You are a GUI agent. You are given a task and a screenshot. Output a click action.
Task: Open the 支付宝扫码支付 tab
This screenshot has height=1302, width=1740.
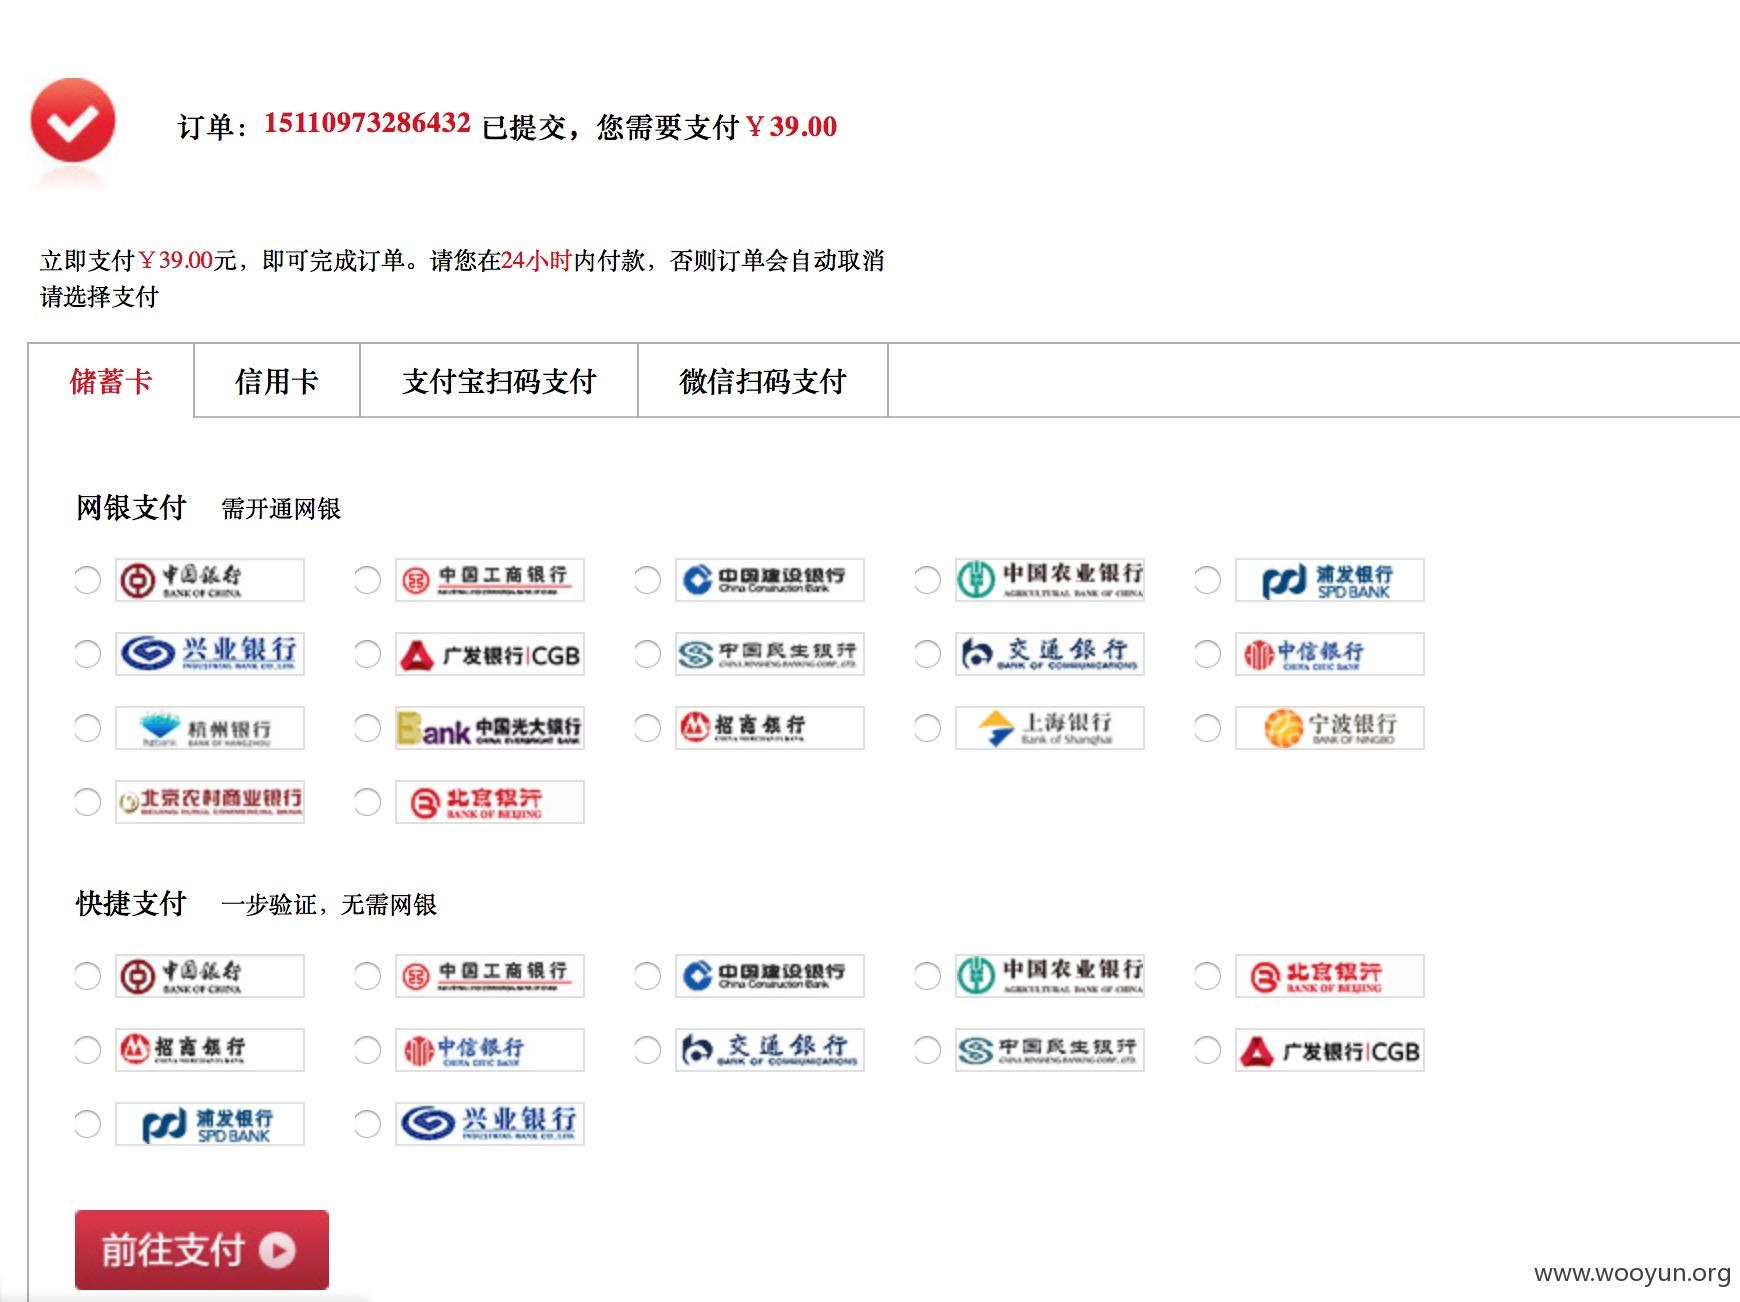(499, 381)
